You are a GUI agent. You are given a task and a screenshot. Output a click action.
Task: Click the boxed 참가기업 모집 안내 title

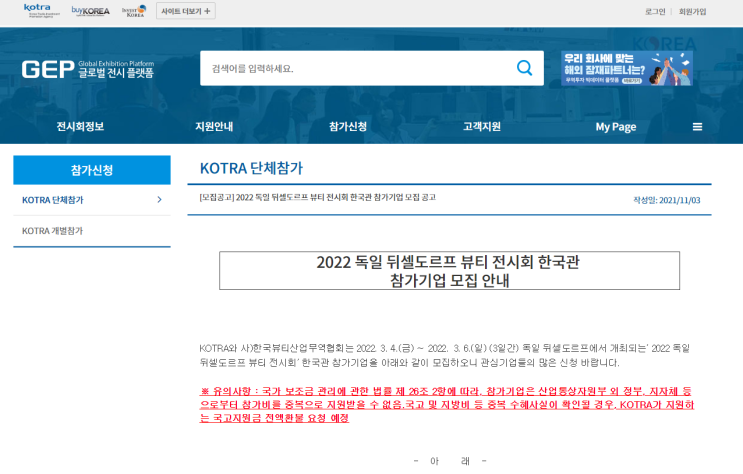pyautogui.click(x=449, y=271)
